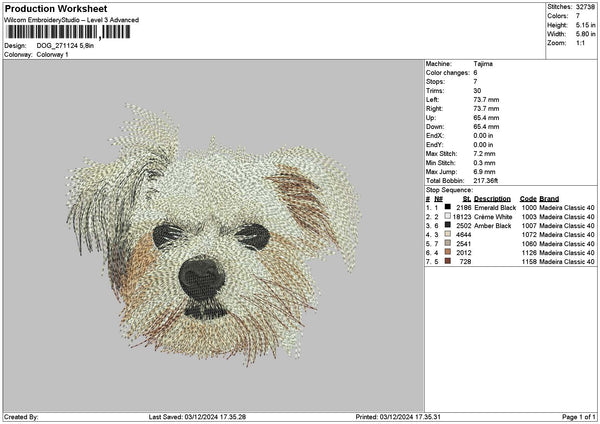Click design name 'DOG_271124 5,8in'

pyautogui.click(x=65, y=46)
